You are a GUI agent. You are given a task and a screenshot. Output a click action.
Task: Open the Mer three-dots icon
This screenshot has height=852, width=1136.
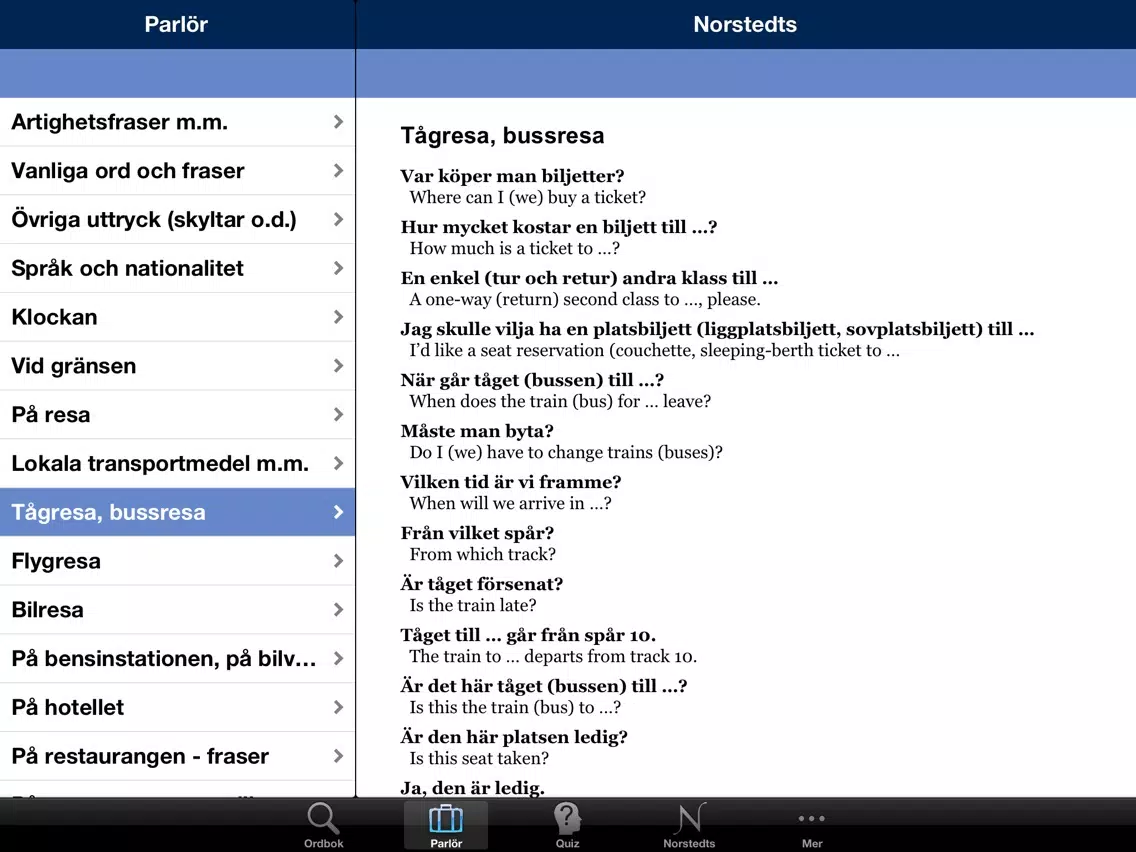click(811, 819)
